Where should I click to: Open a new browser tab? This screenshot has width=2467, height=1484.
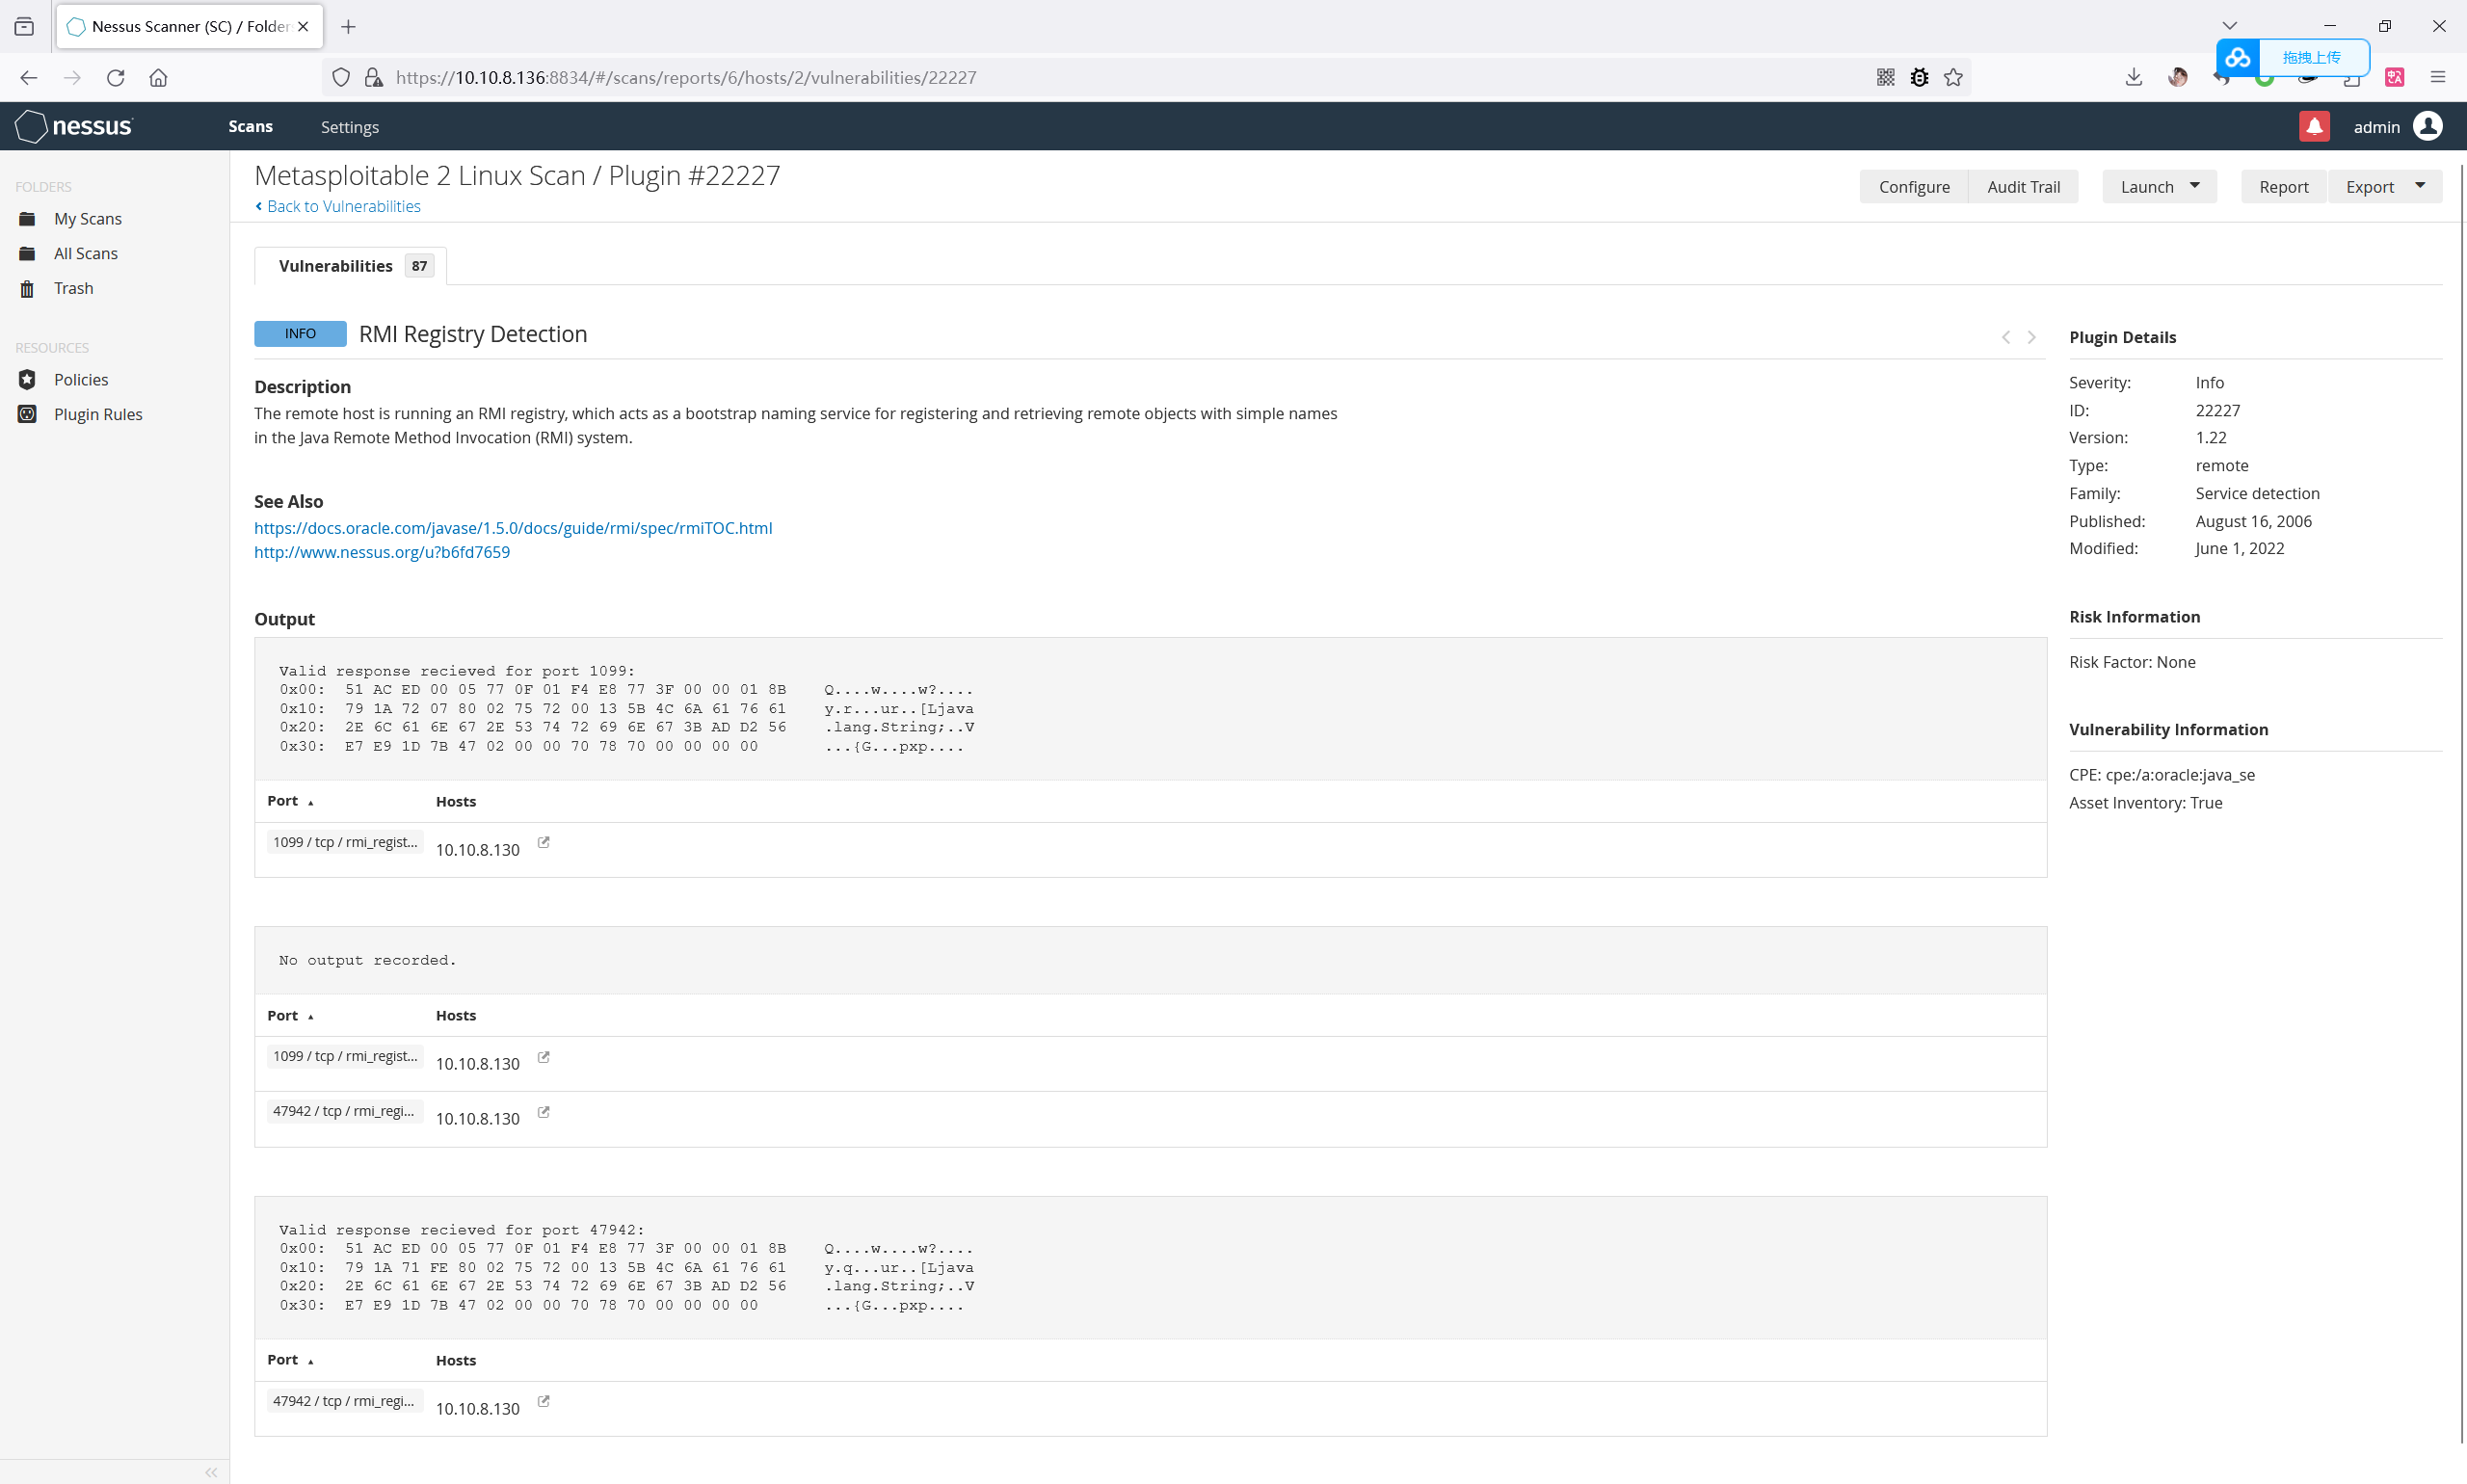point(348,26)
